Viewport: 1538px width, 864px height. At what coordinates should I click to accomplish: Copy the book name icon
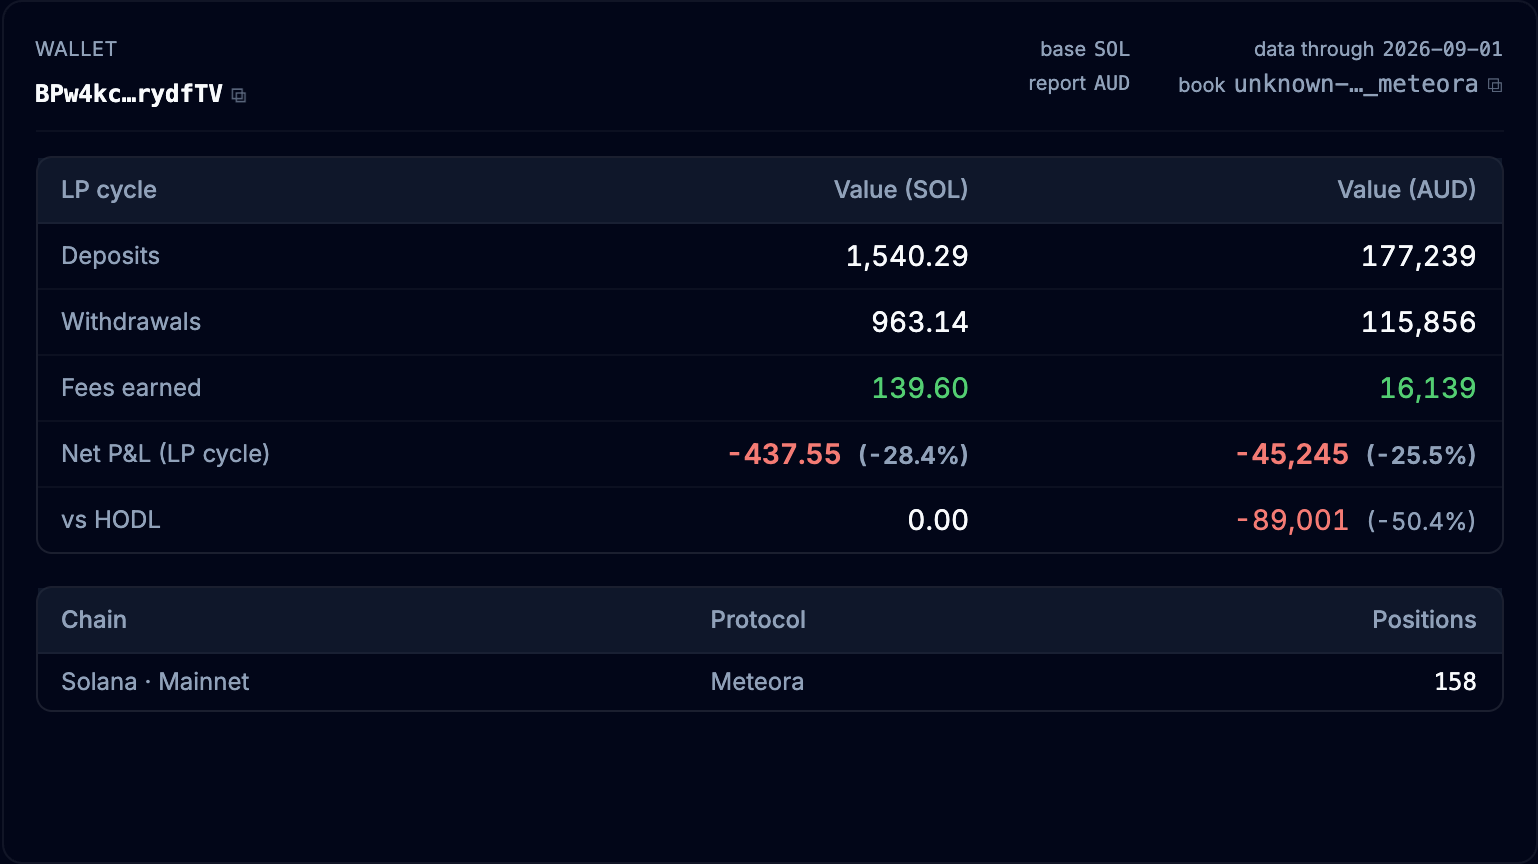pos(1495,85)
